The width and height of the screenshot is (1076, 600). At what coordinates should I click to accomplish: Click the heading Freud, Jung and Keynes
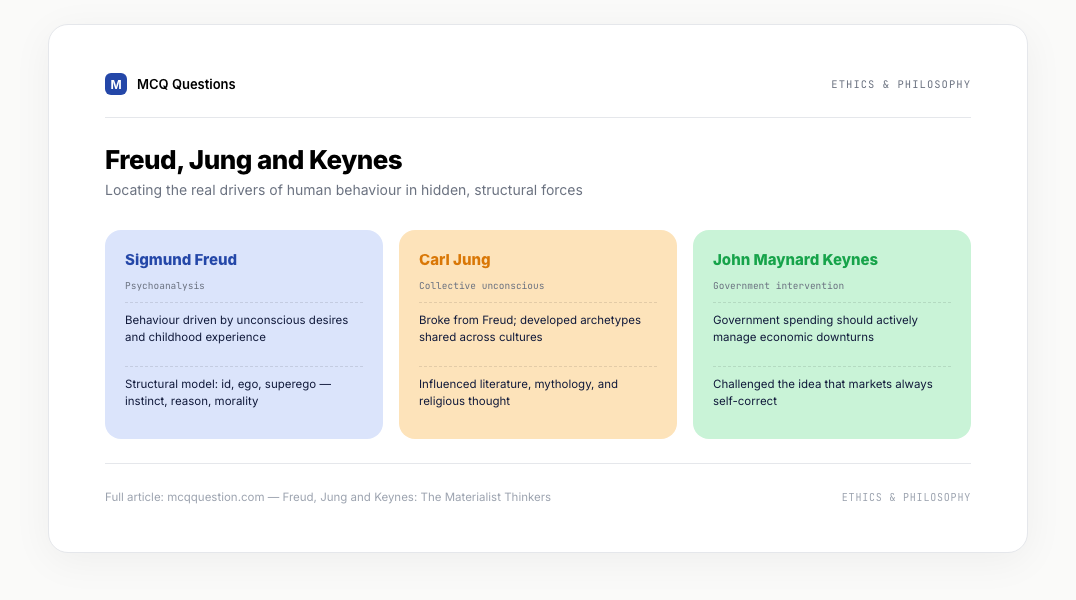[x=253, y=160]
